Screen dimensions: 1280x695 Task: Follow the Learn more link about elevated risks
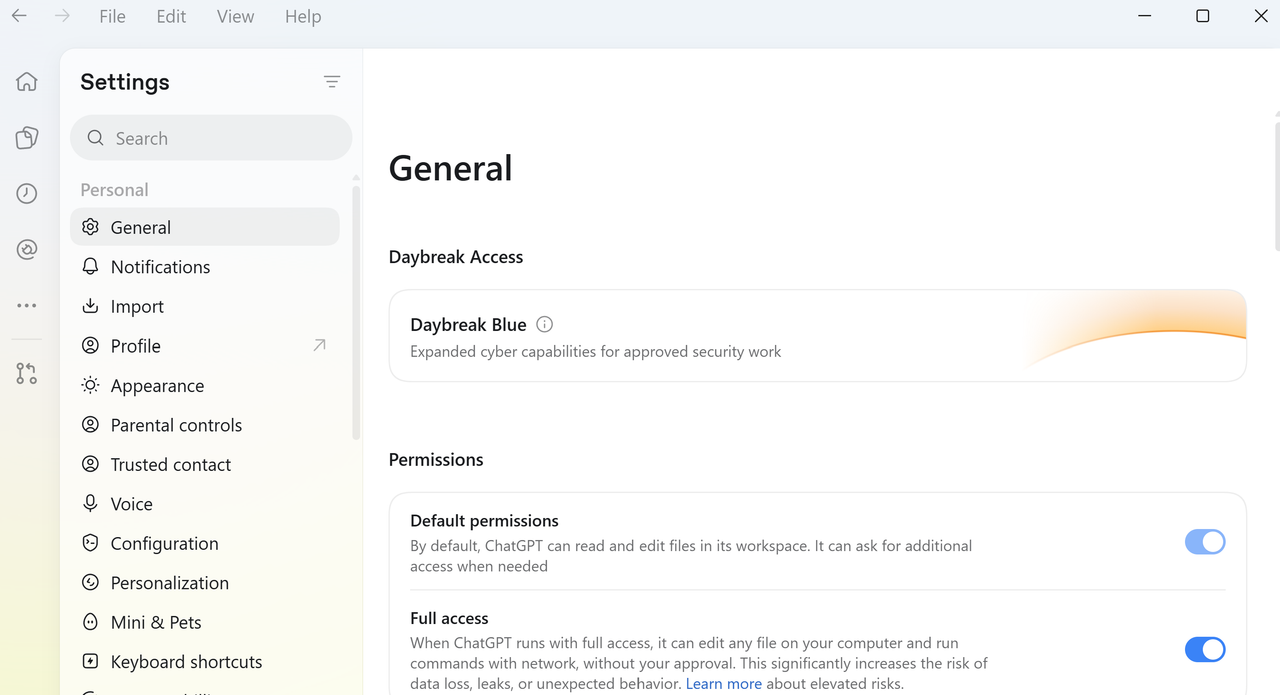pyautogui.click(x=724, y=684)
